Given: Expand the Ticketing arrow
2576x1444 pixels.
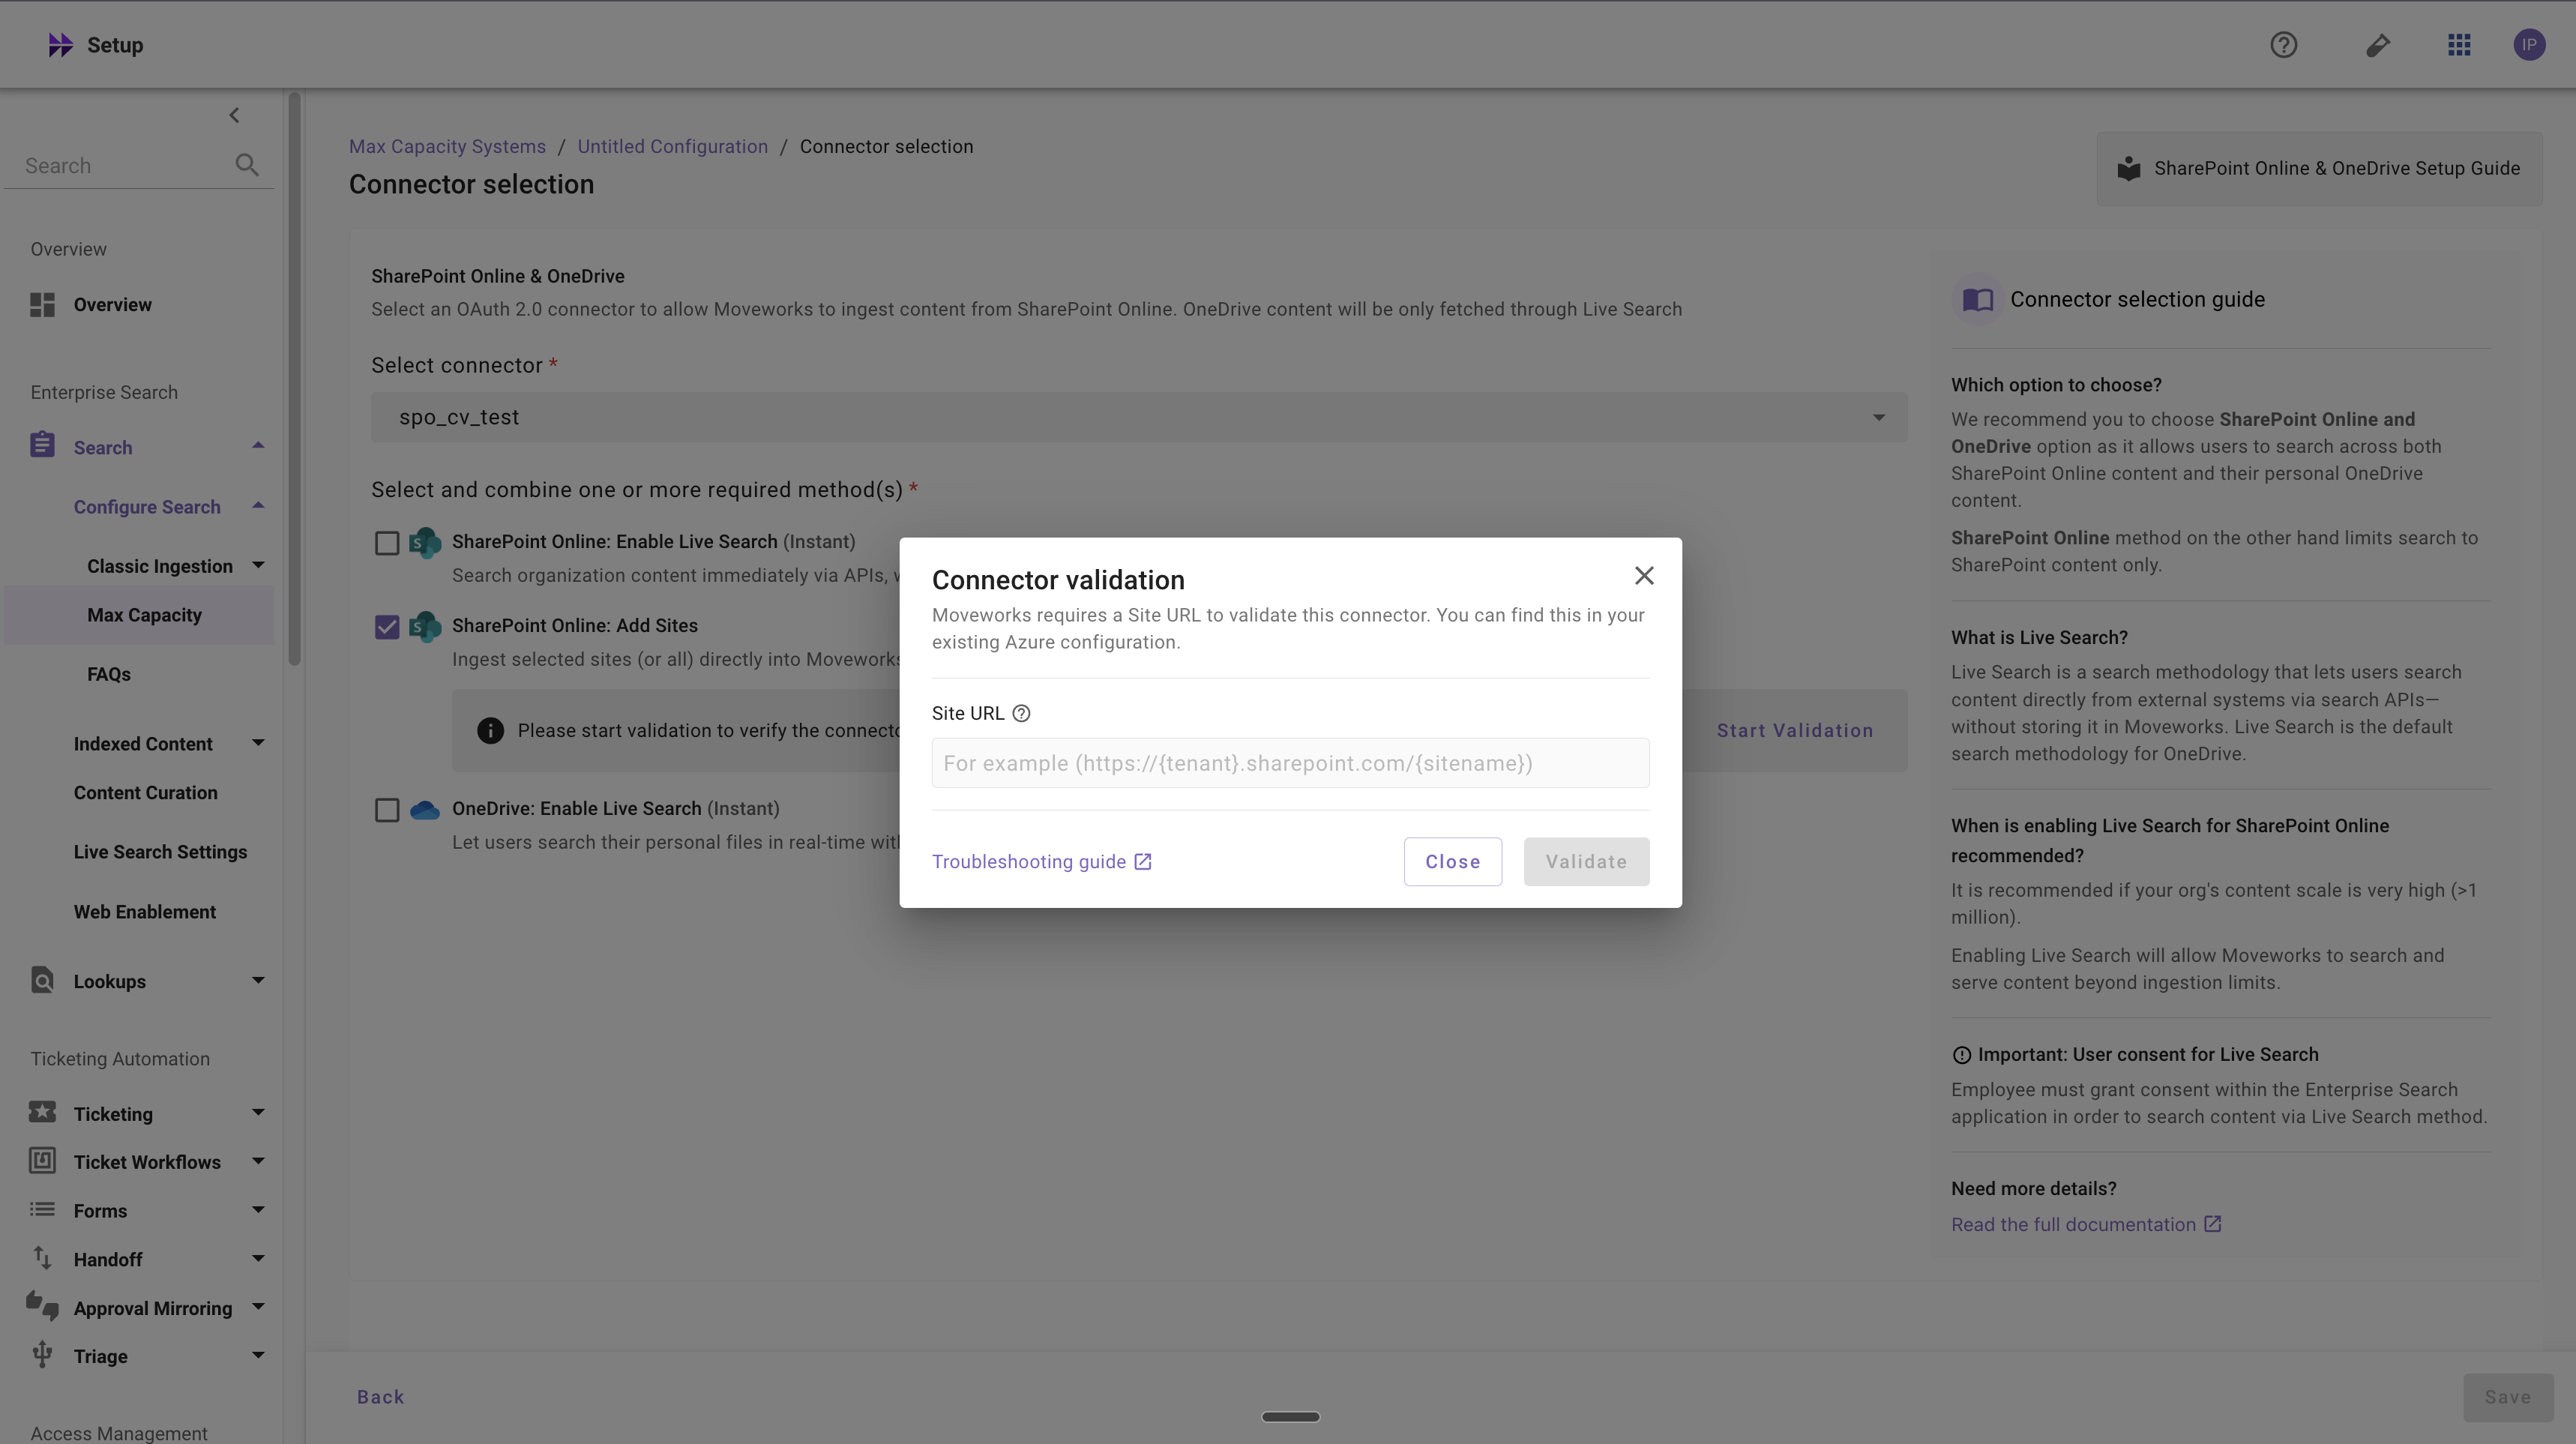Looking at the screenshot, I should [x=258, y=1113].
